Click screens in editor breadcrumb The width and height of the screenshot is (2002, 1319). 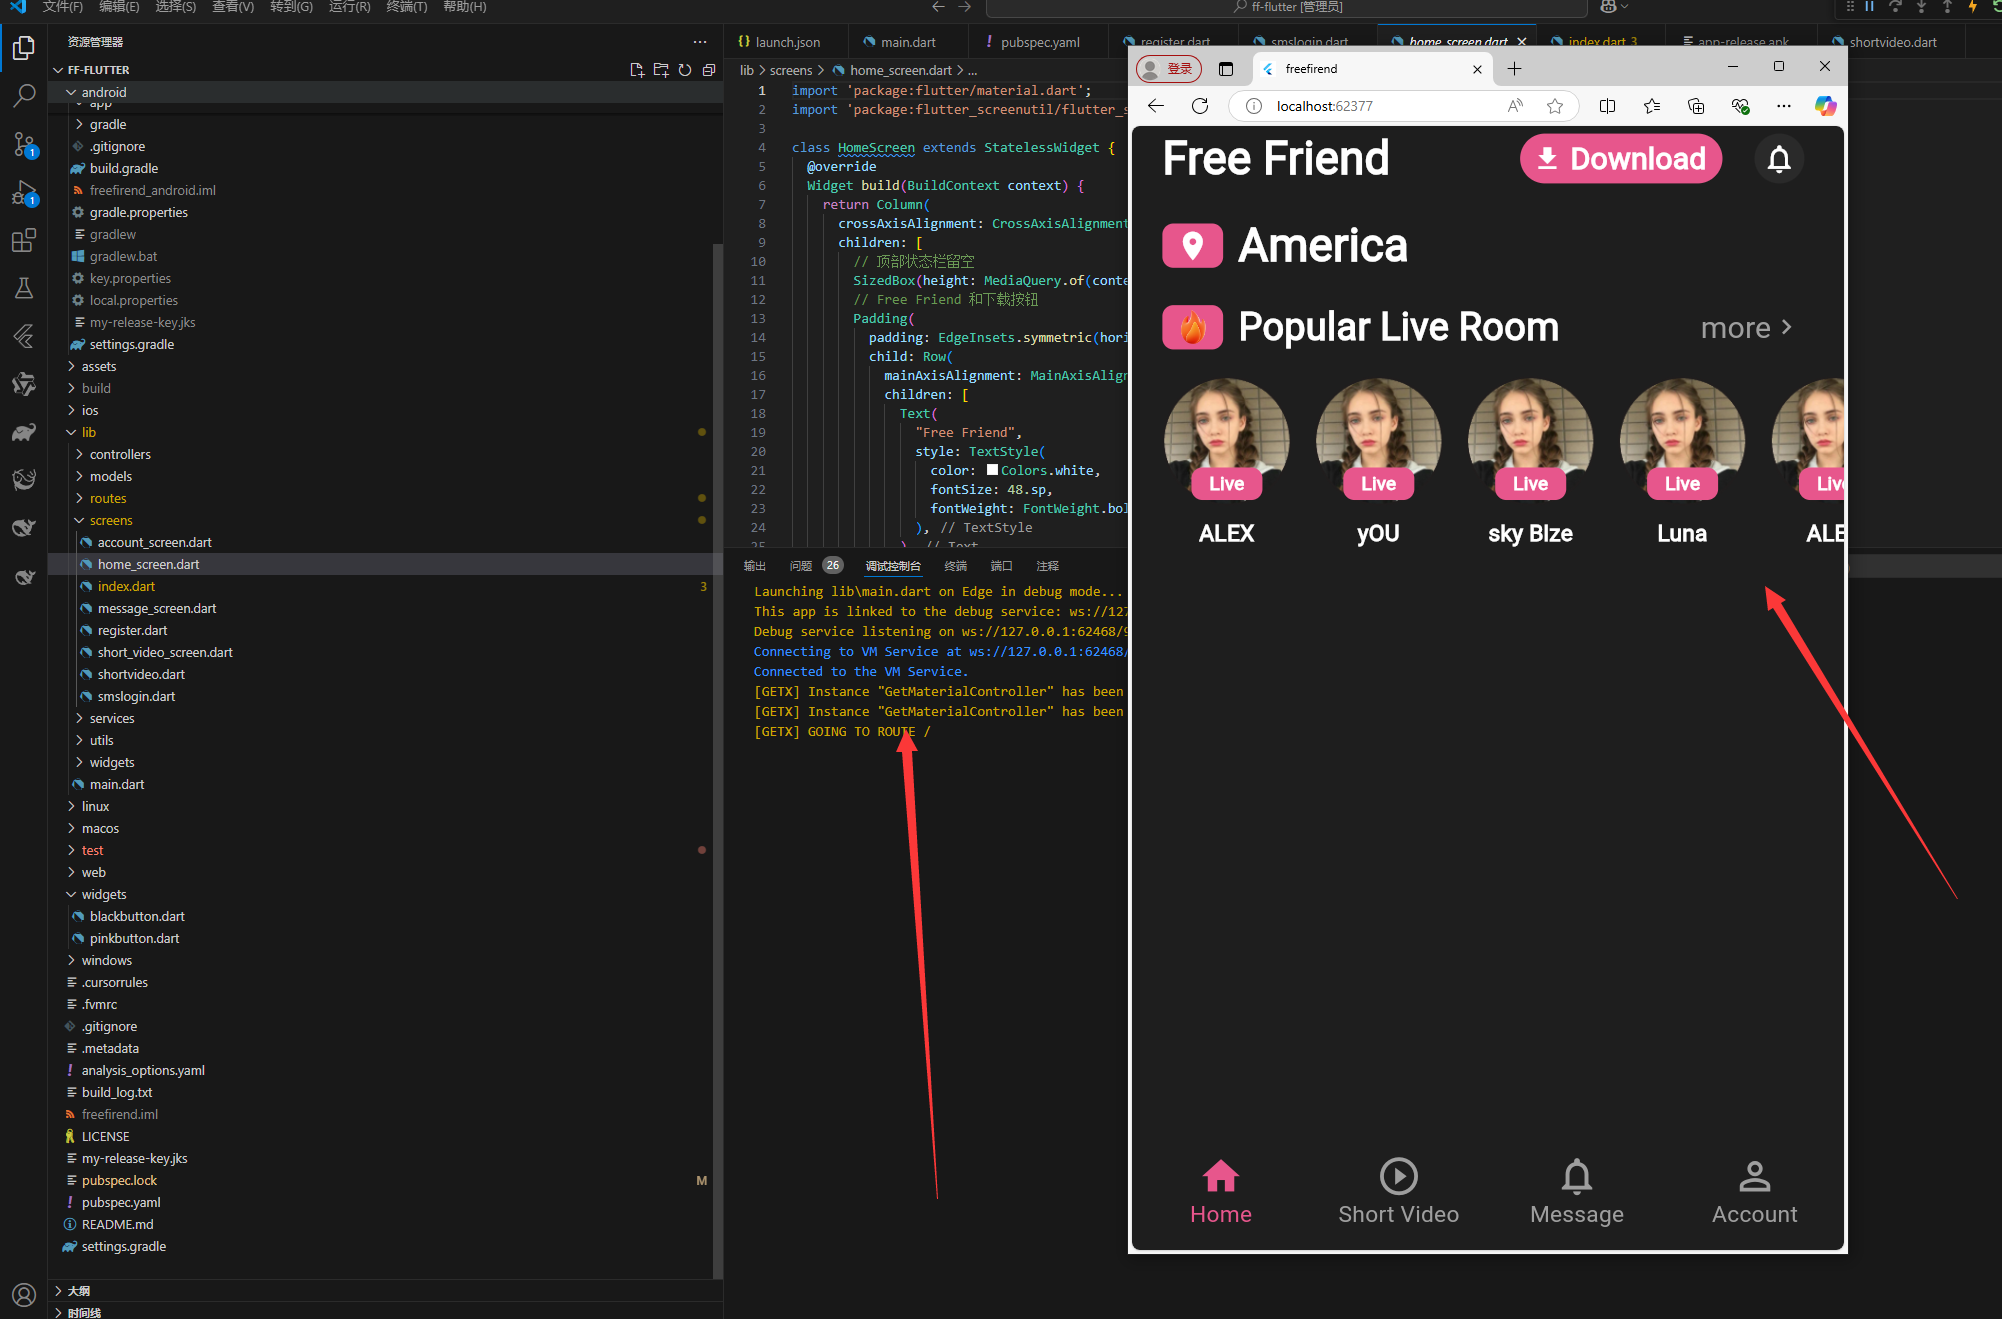[790, 70]
